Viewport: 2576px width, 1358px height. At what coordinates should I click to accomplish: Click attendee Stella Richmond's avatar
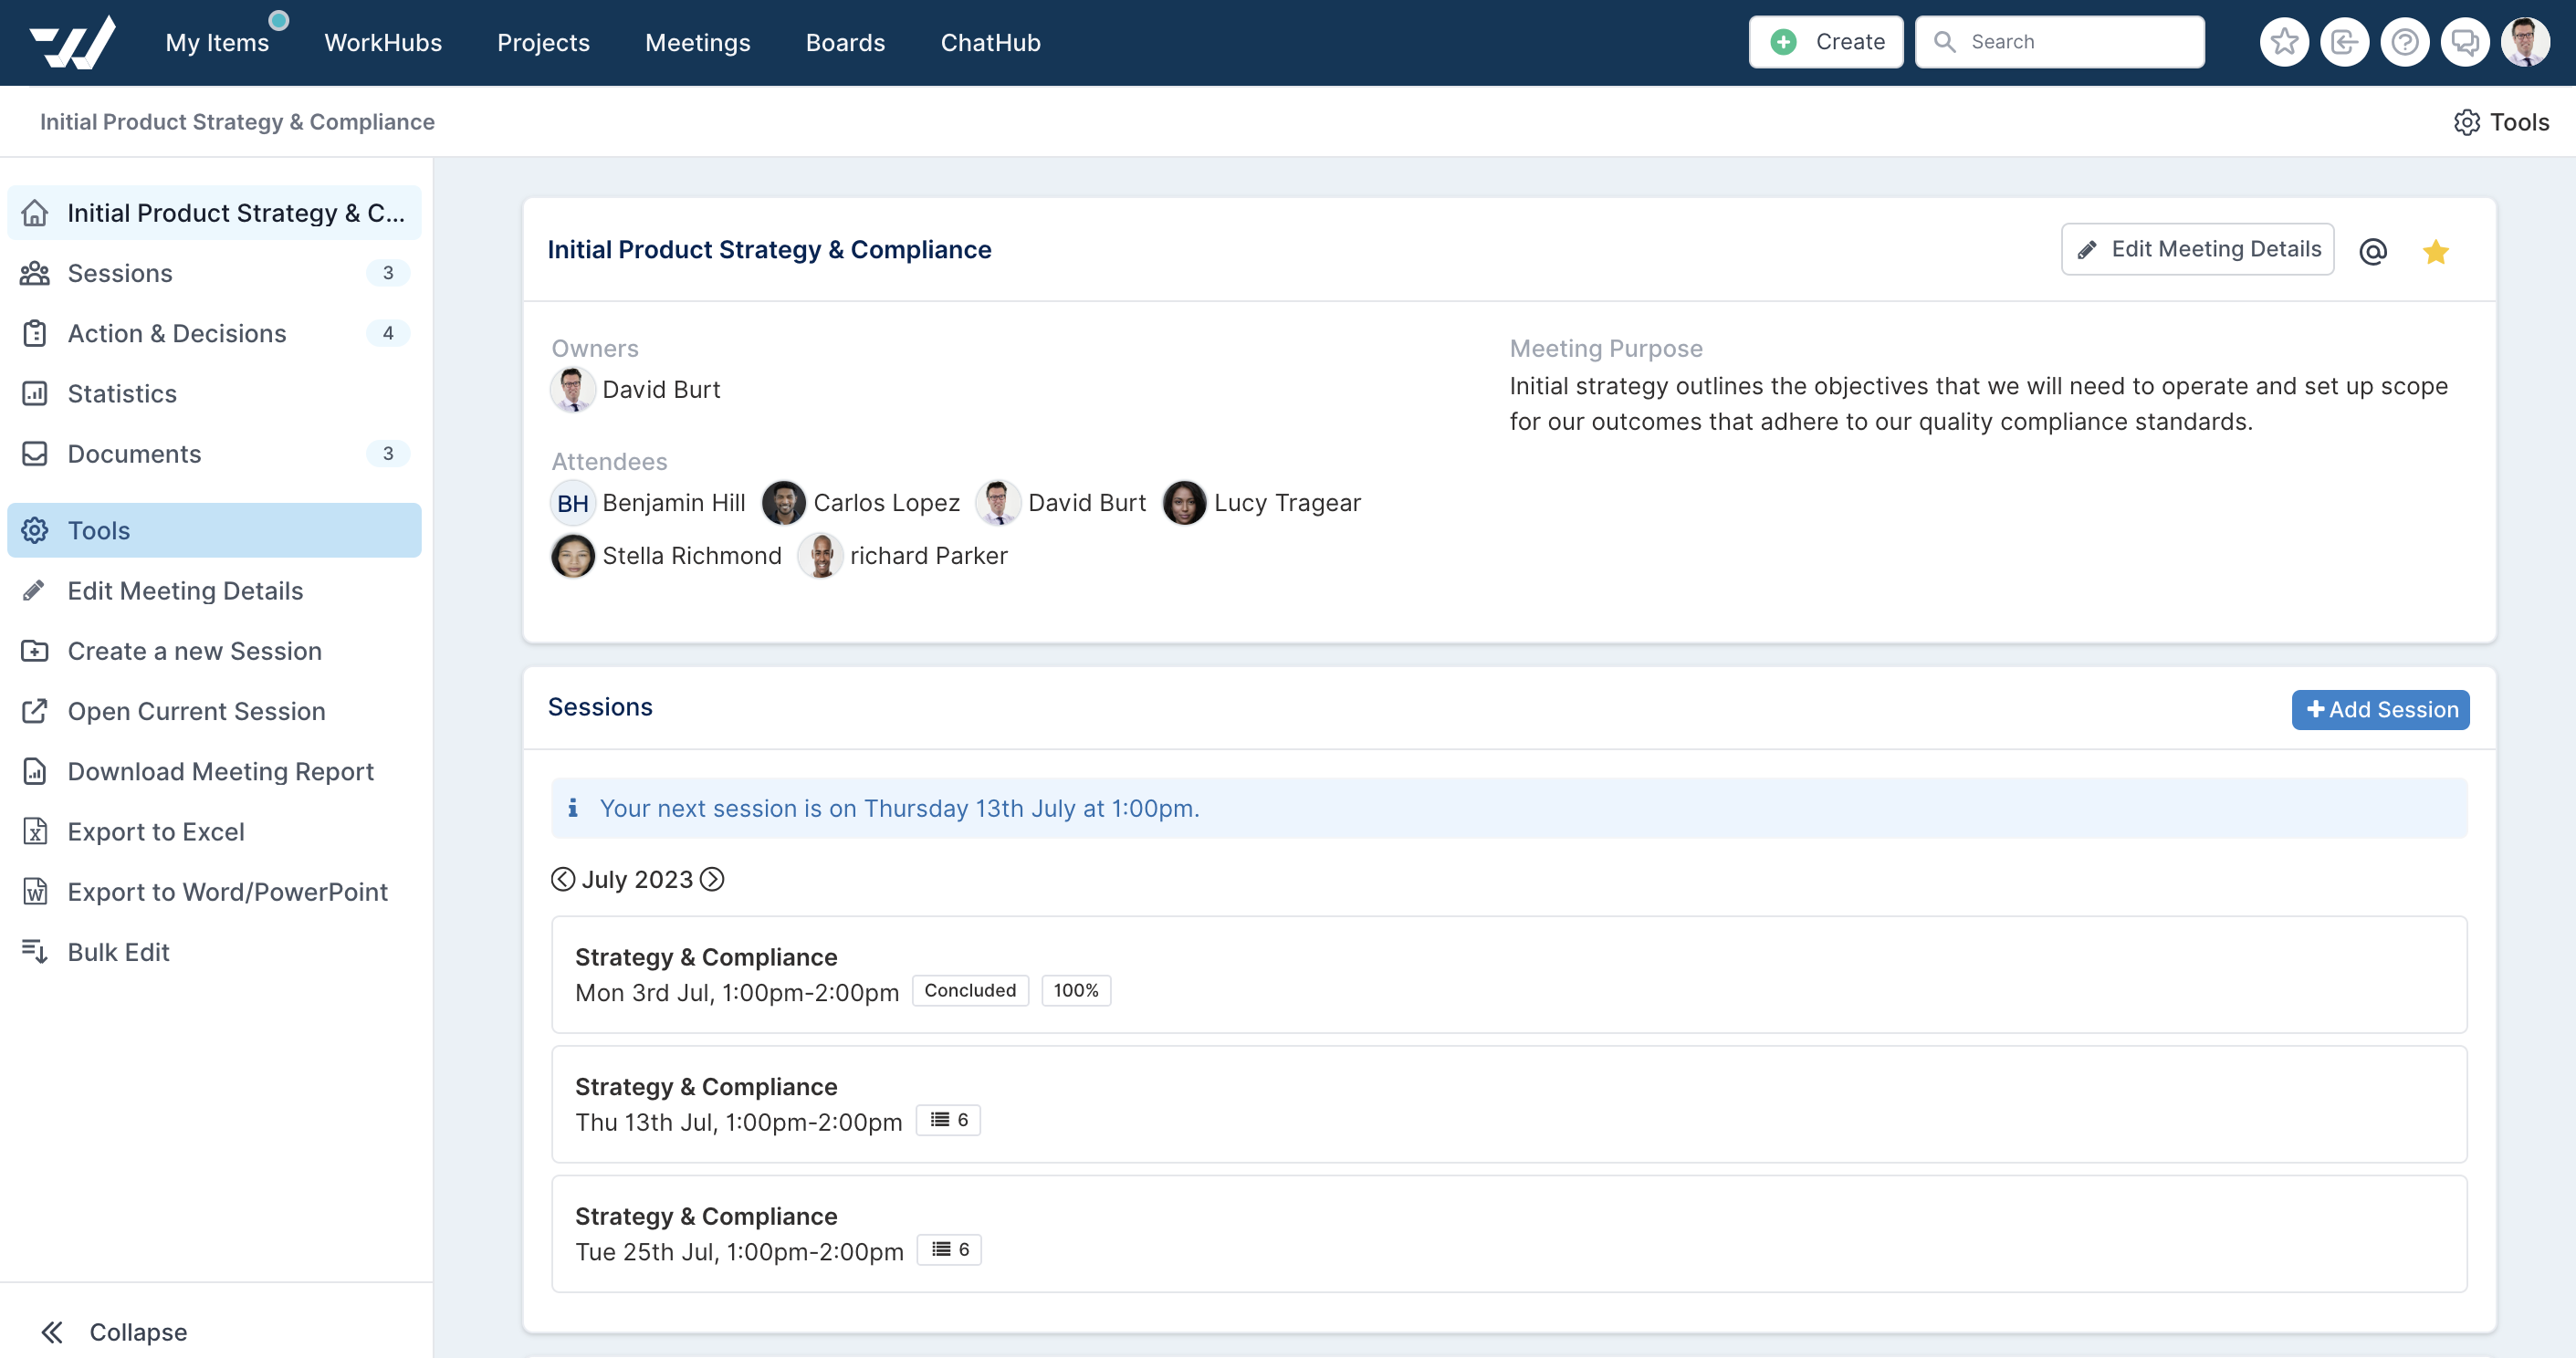(x=573, y=556)
